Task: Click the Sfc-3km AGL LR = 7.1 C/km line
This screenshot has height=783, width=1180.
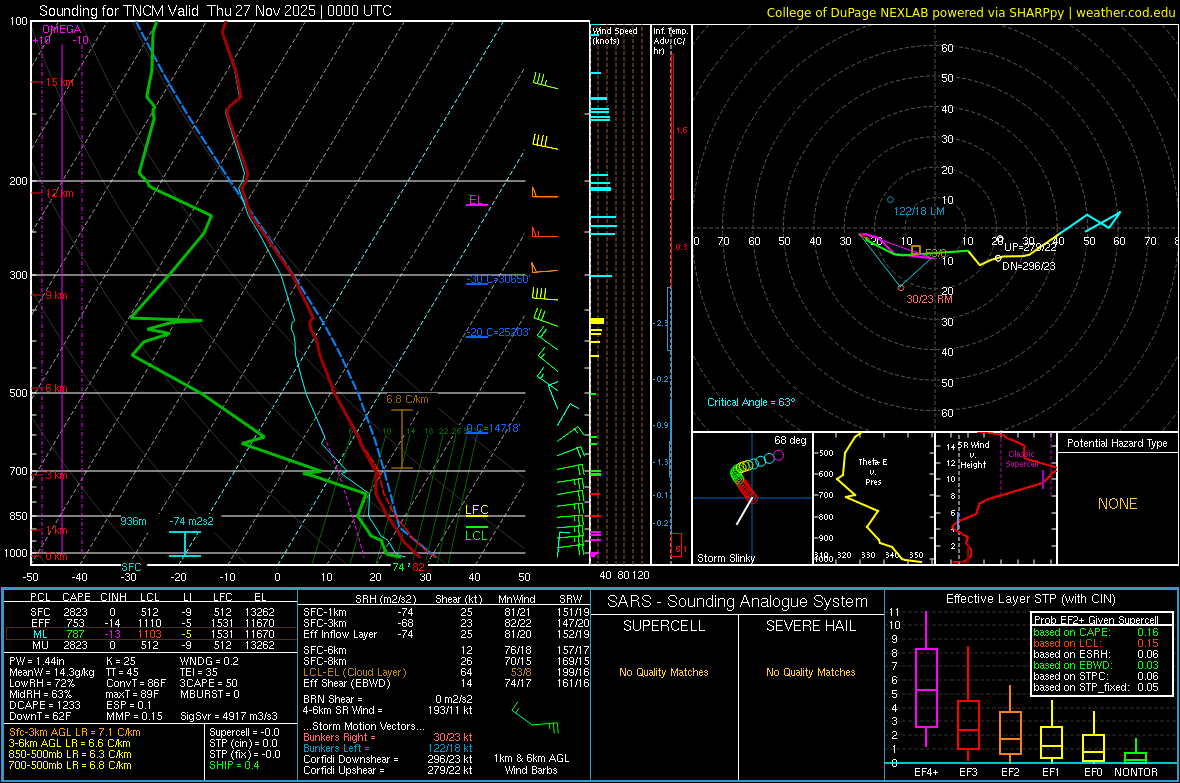Action: point(75,732)
